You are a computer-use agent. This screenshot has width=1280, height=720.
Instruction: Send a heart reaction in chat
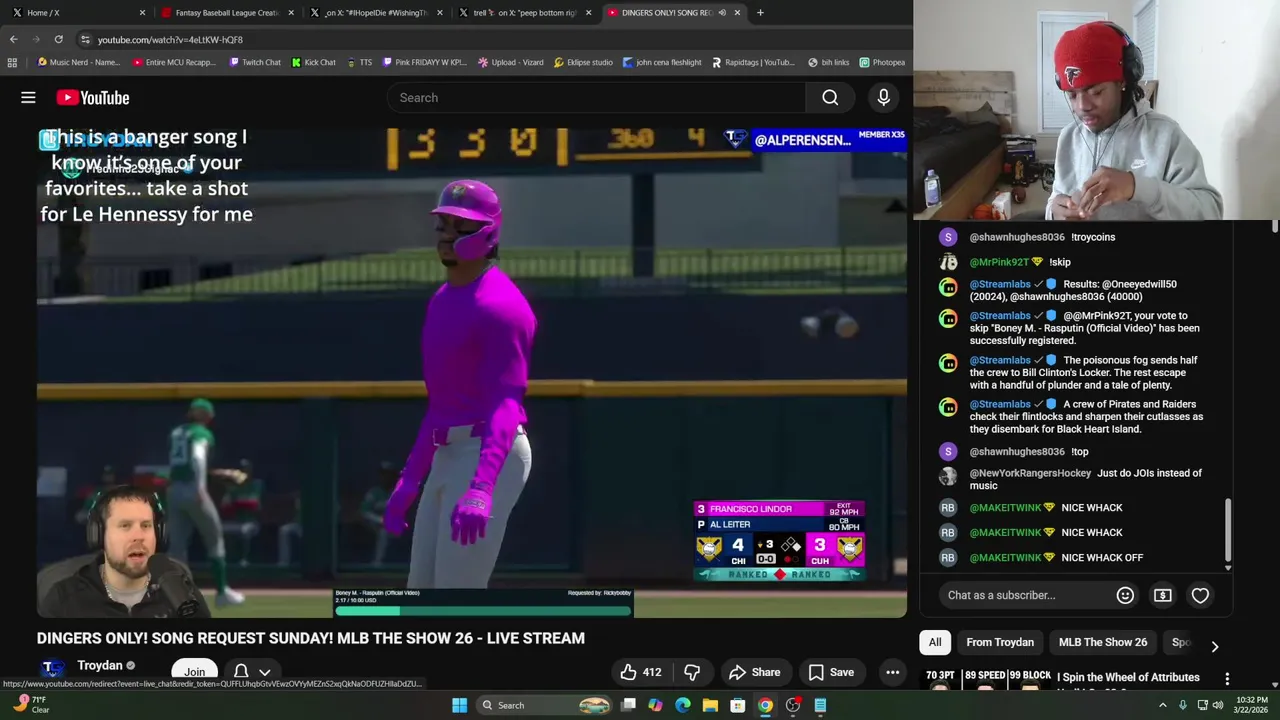click(x=1200, y=595)
